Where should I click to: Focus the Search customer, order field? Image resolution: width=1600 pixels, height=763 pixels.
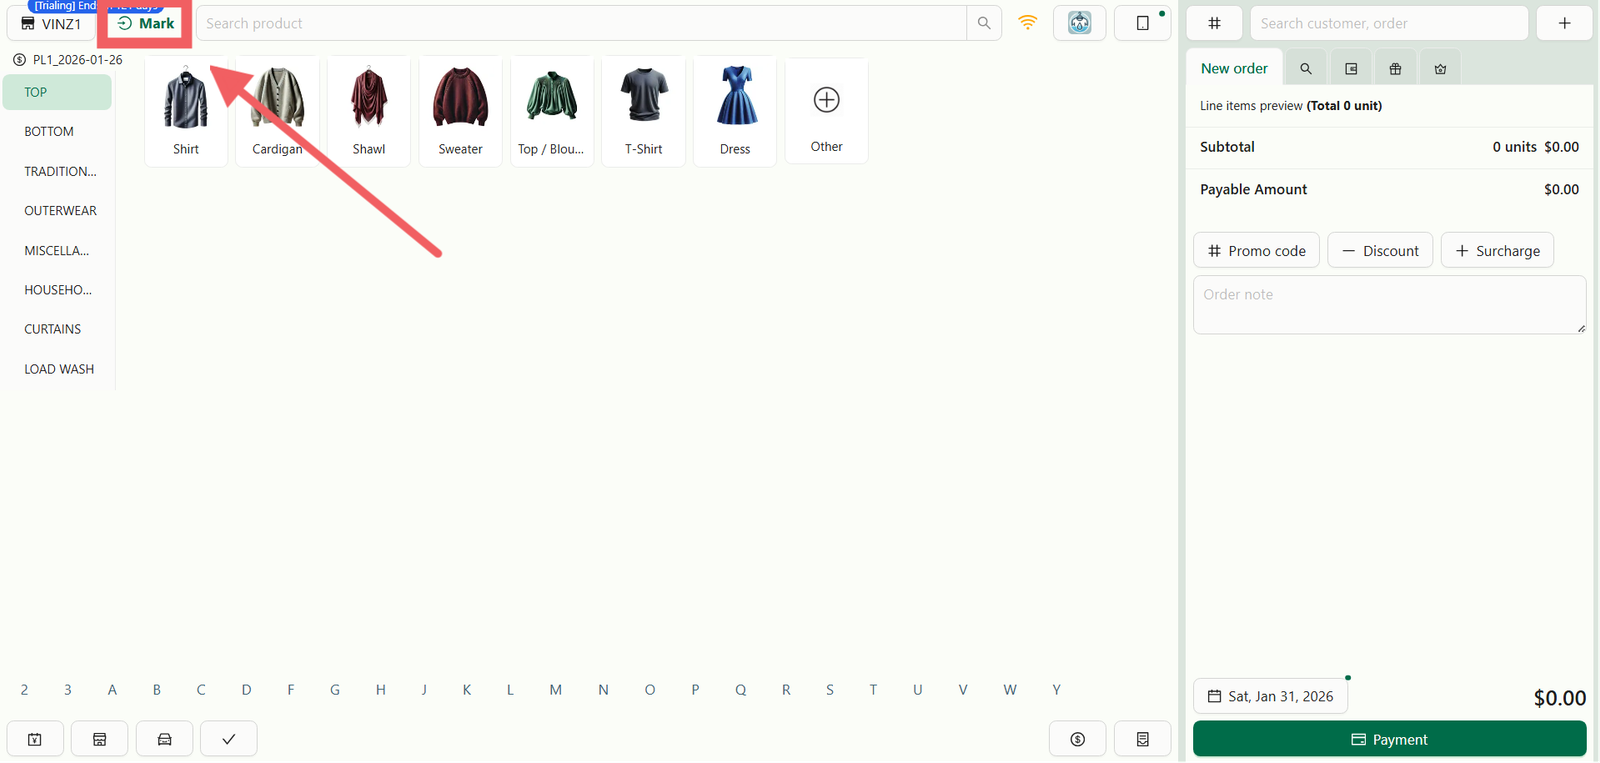pos(1389,23)
